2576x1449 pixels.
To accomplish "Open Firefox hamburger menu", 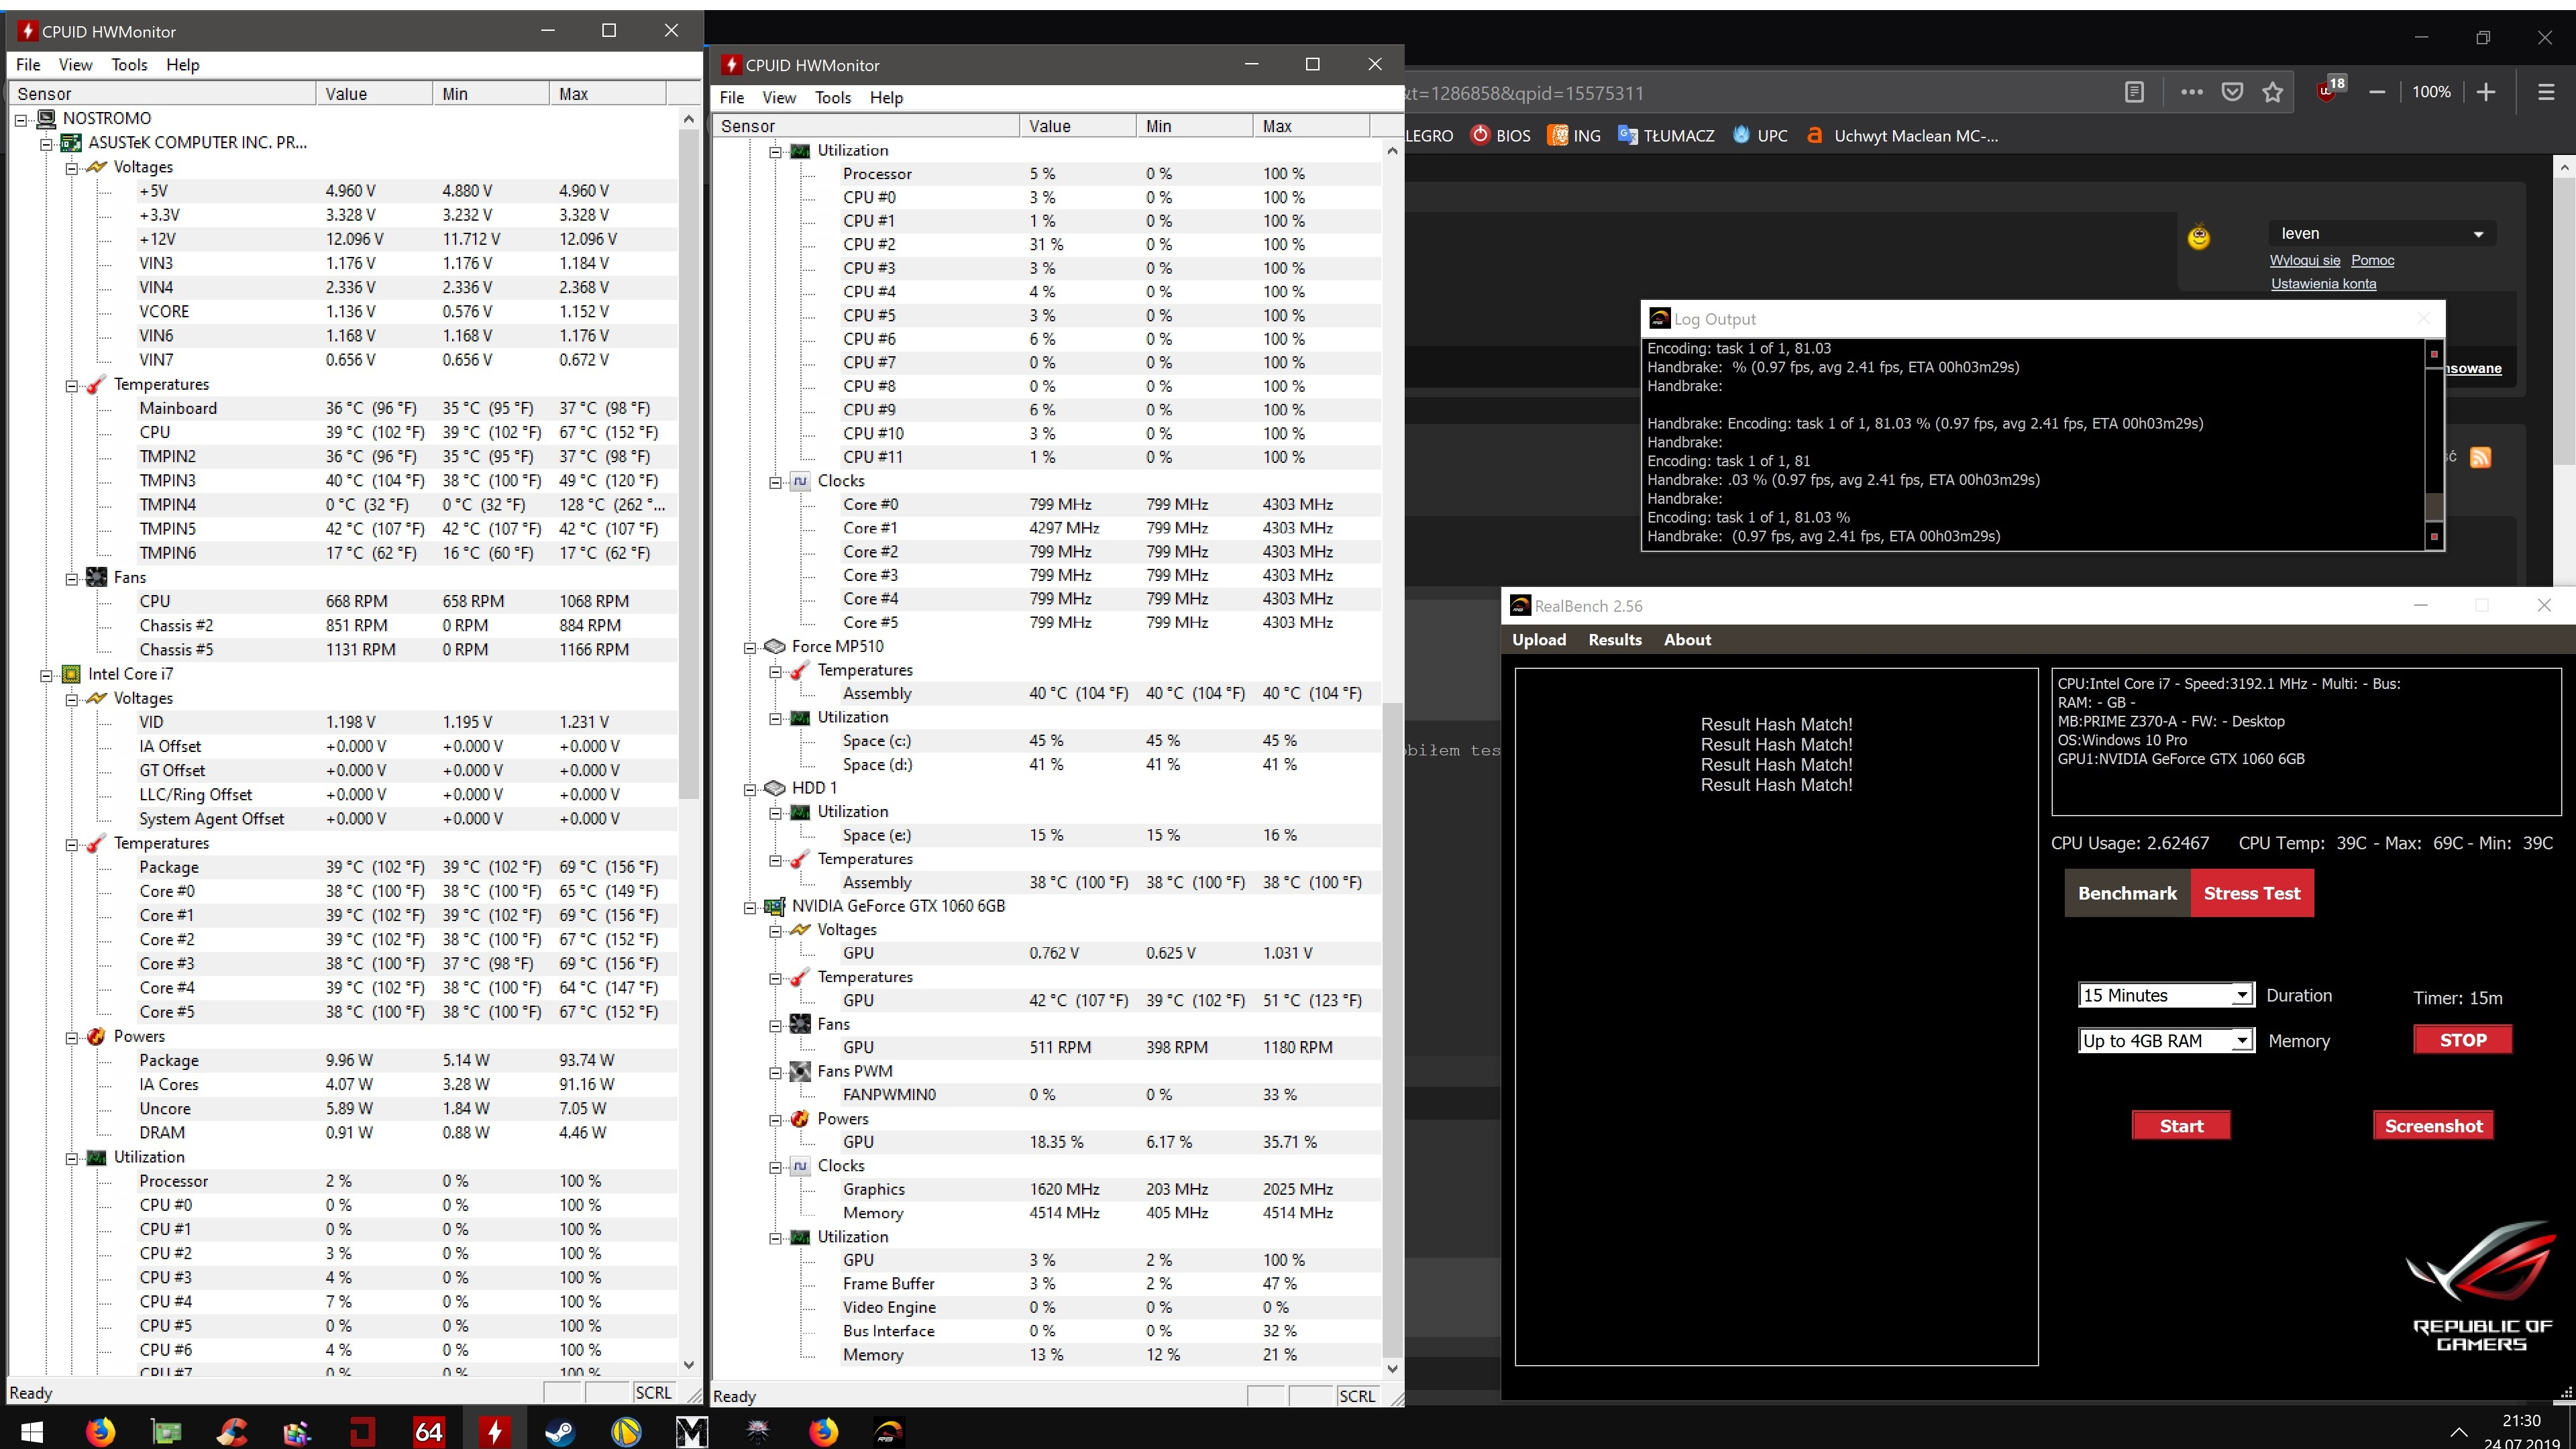I will pos(2546,92).
